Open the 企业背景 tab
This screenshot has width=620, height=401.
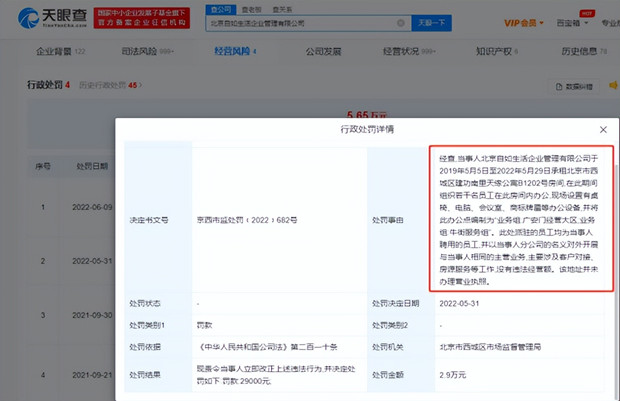pos(60,51)
